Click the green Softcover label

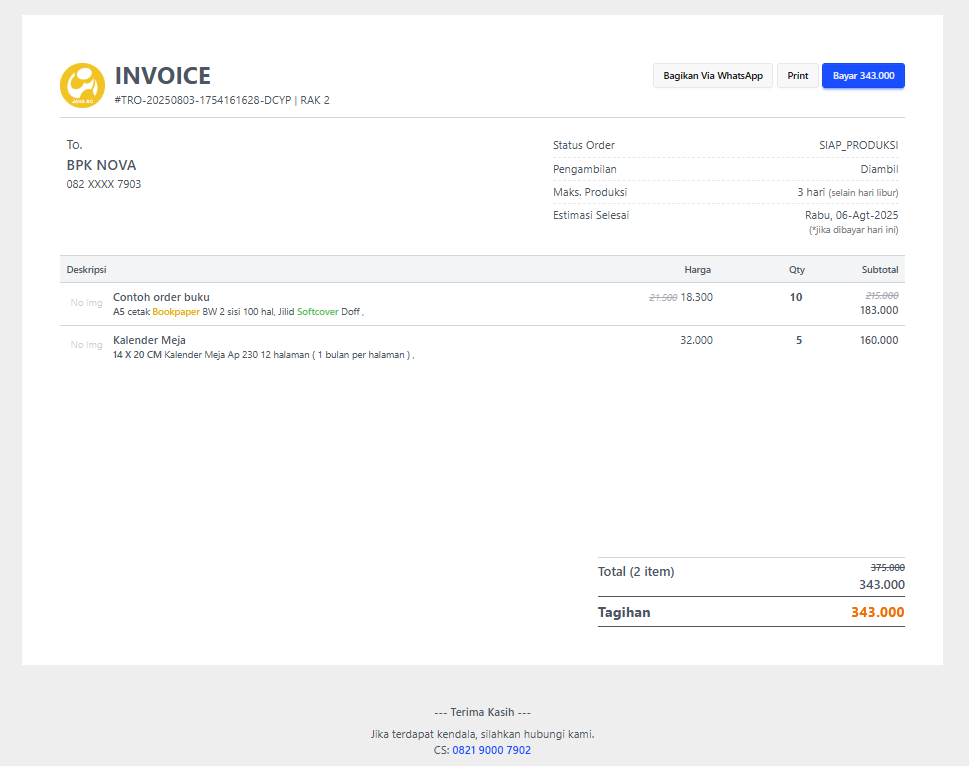pyautogui.click(x=317, y=312)
